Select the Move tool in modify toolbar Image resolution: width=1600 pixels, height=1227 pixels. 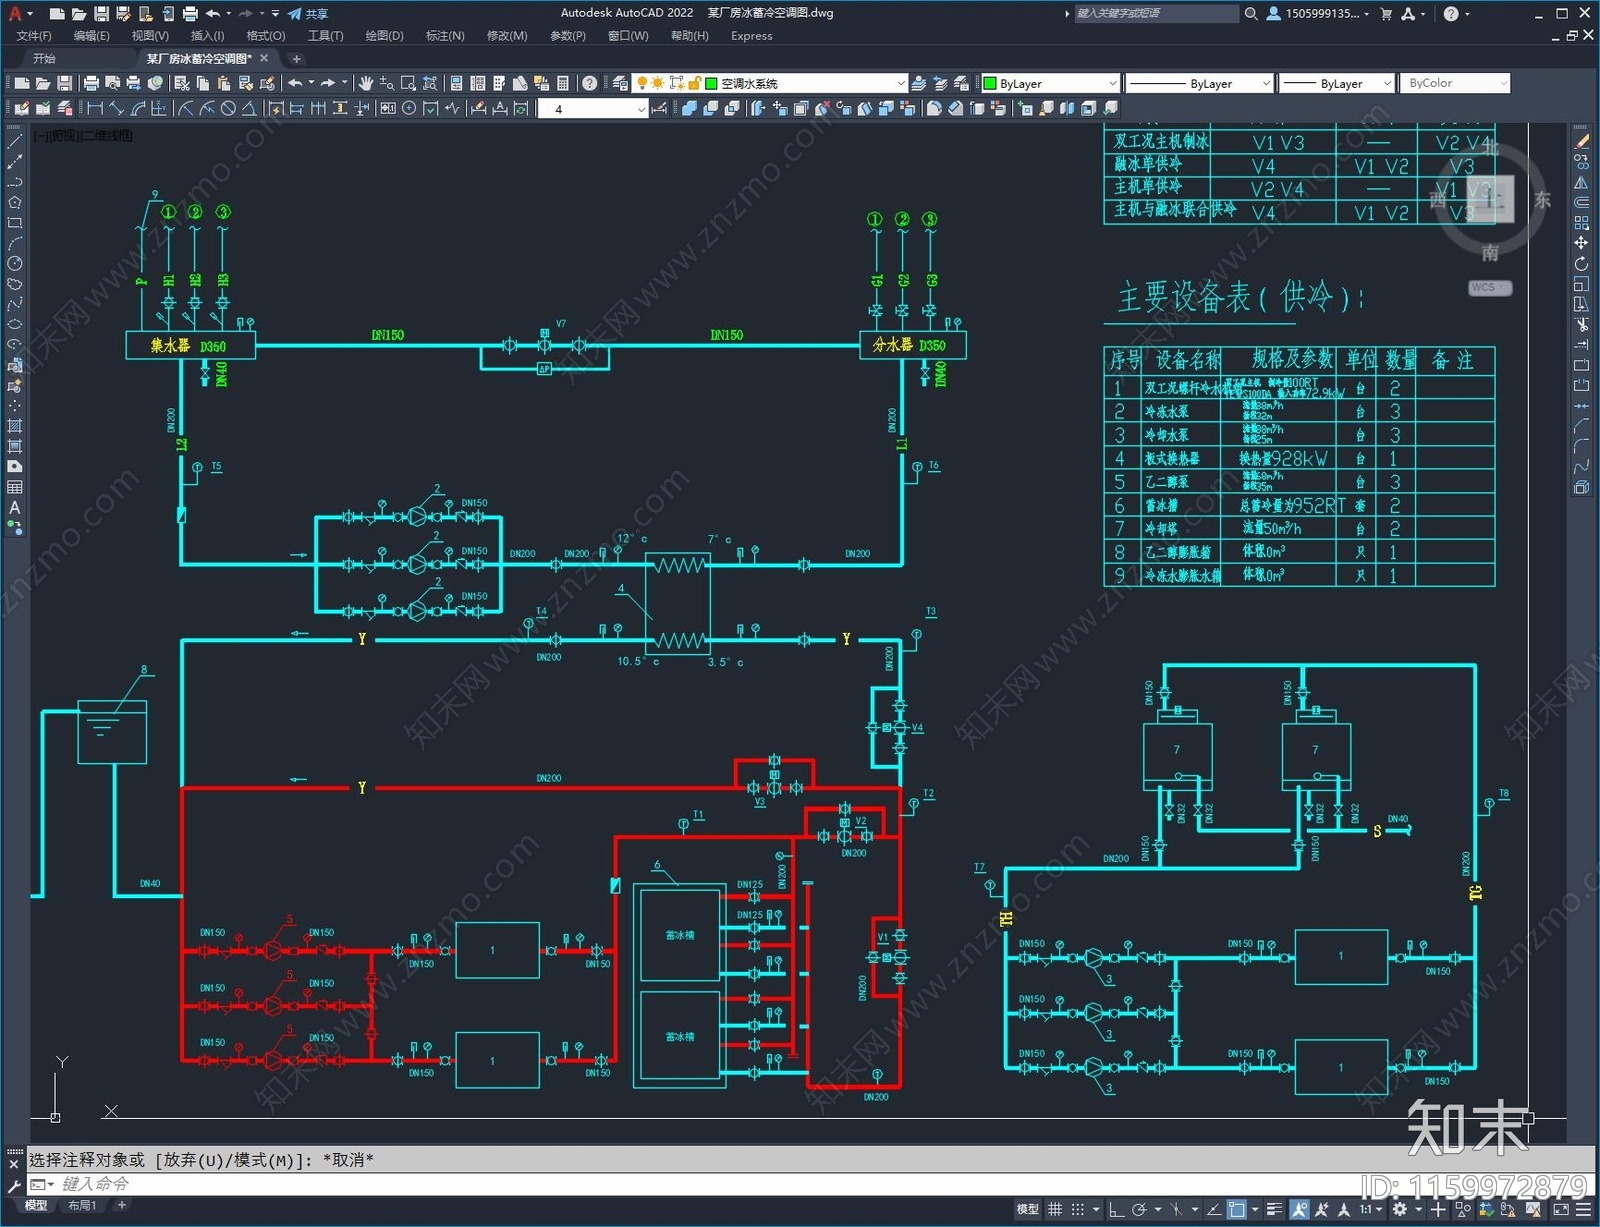(x=1581, y=243)
